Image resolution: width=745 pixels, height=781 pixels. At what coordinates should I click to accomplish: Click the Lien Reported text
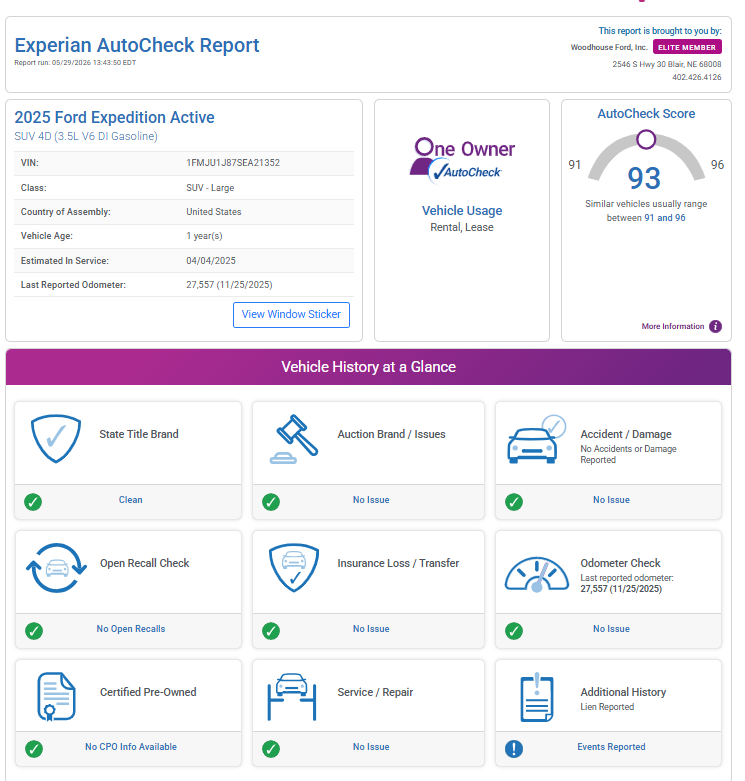(x=607, y=707)
